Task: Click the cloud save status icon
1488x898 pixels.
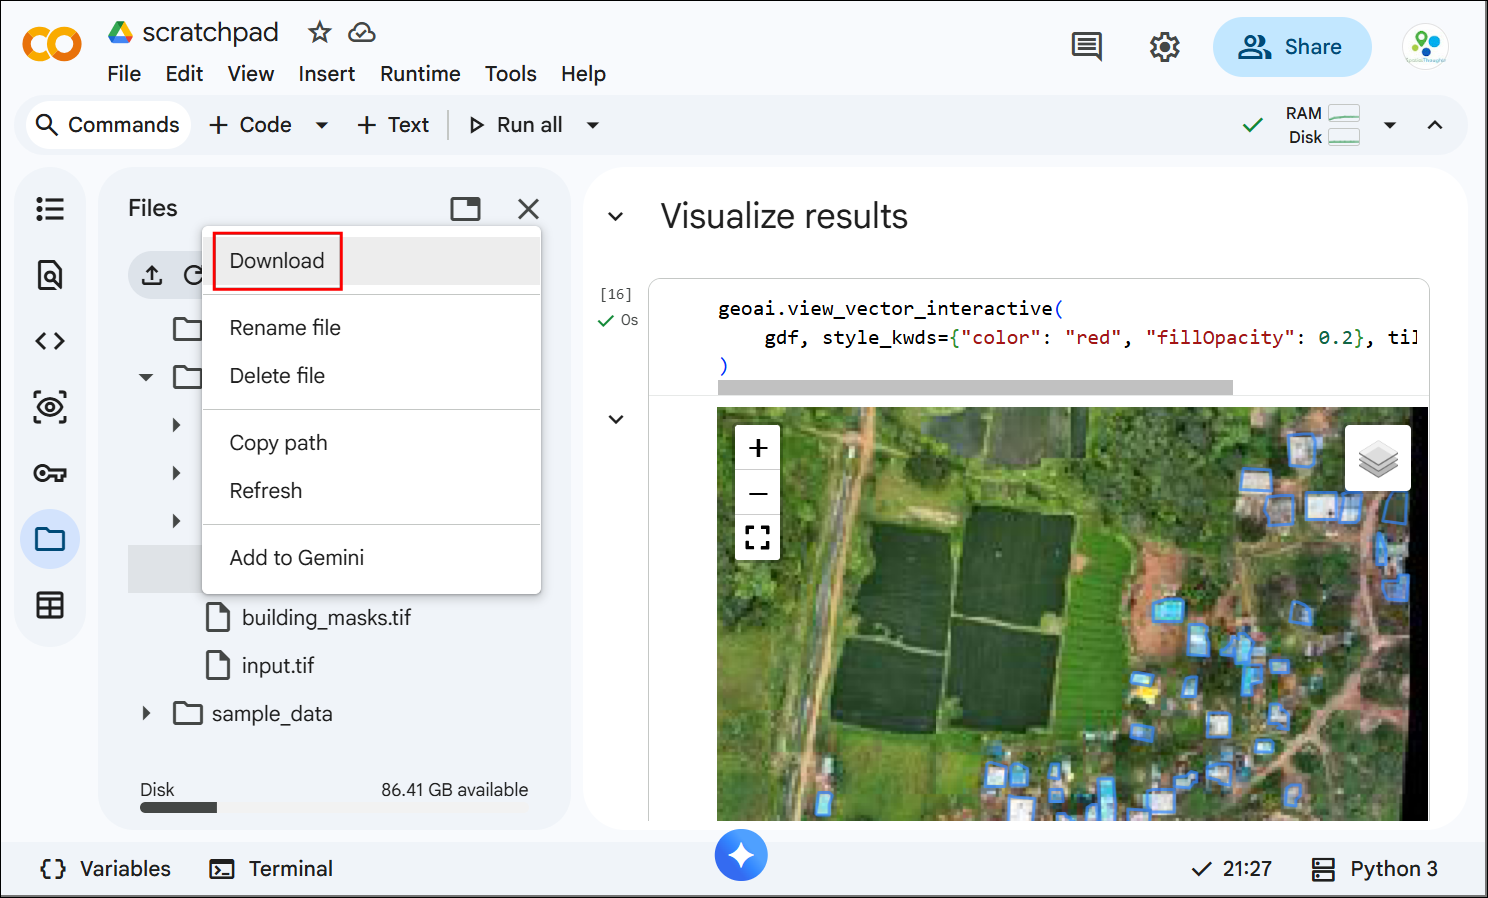Action: pos(361,32)
